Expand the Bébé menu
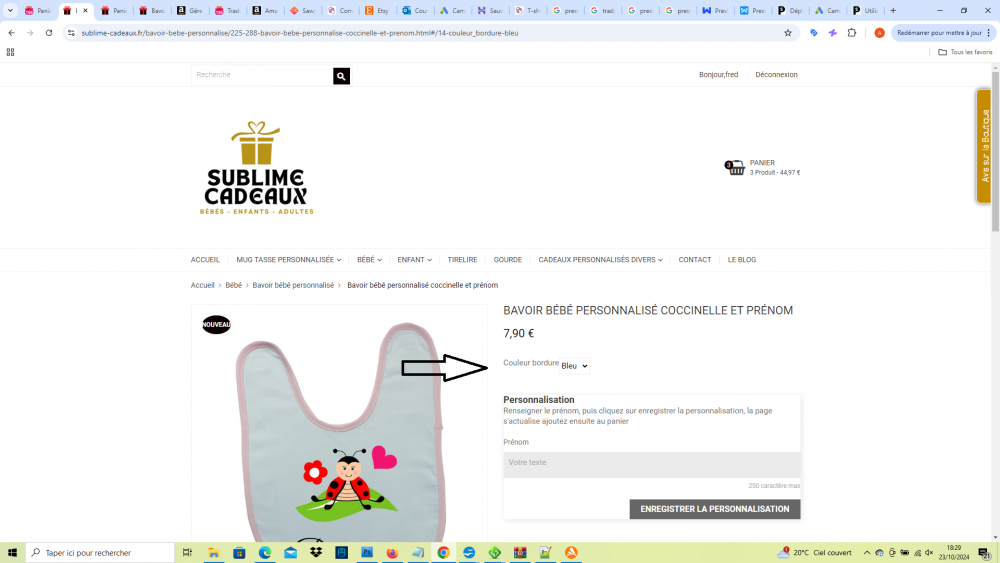This screenshot has width=1000, height=563. (369, 260)
